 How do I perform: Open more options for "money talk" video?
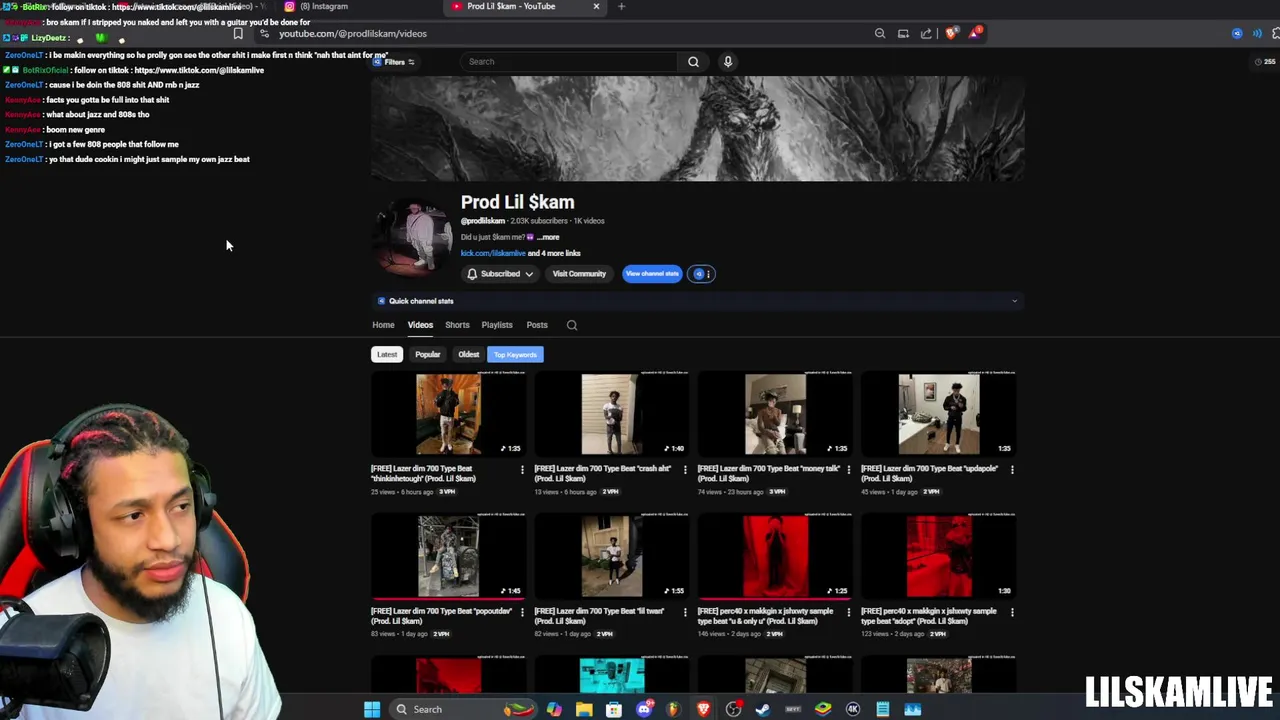(x=848, y=469)
